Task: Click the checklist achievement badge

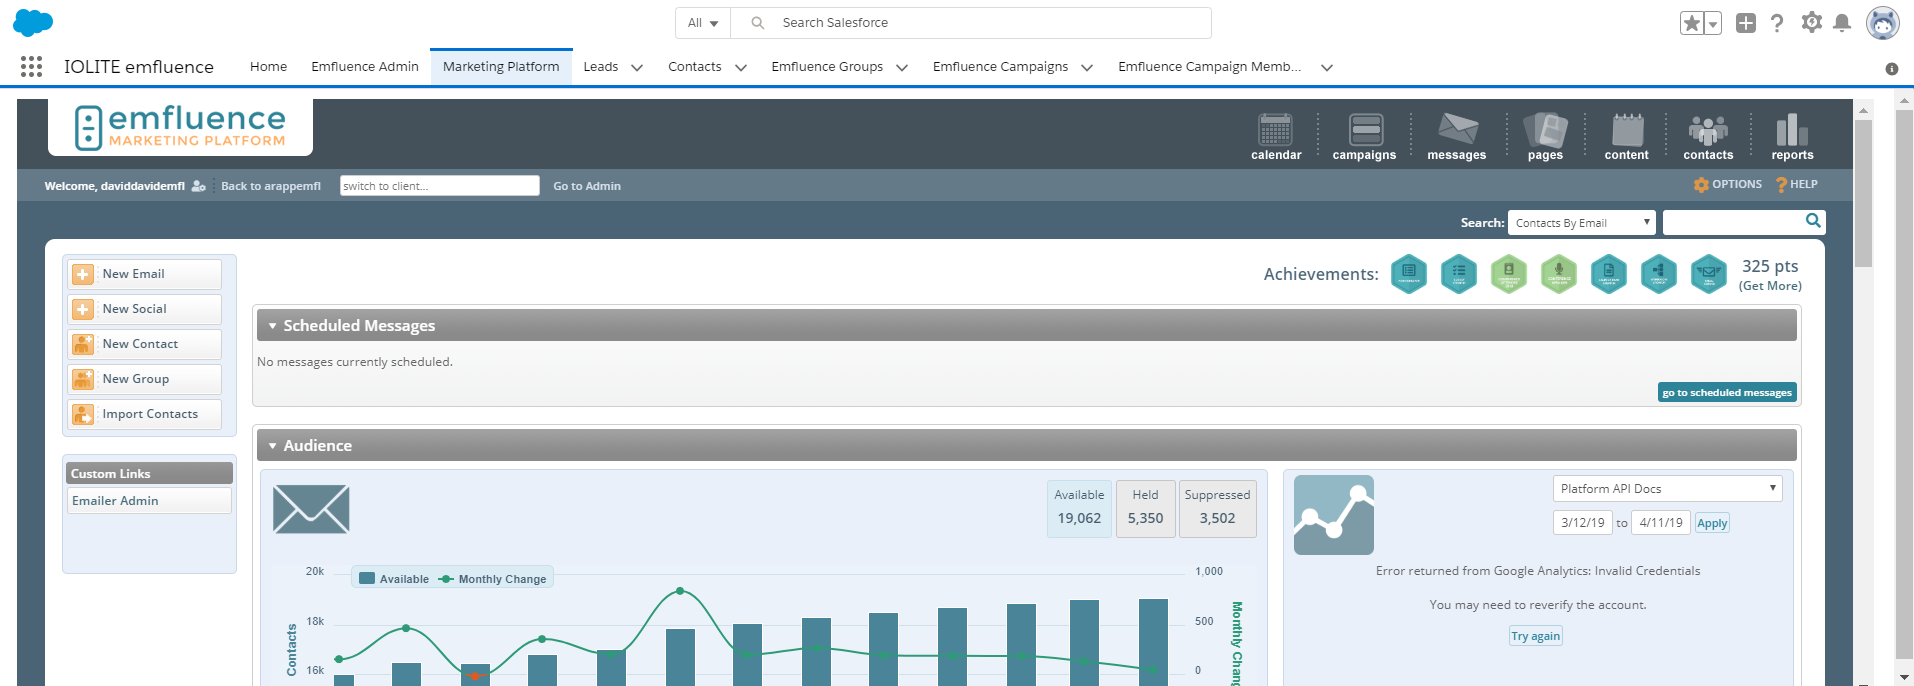Action: (x=1458, y=273)
